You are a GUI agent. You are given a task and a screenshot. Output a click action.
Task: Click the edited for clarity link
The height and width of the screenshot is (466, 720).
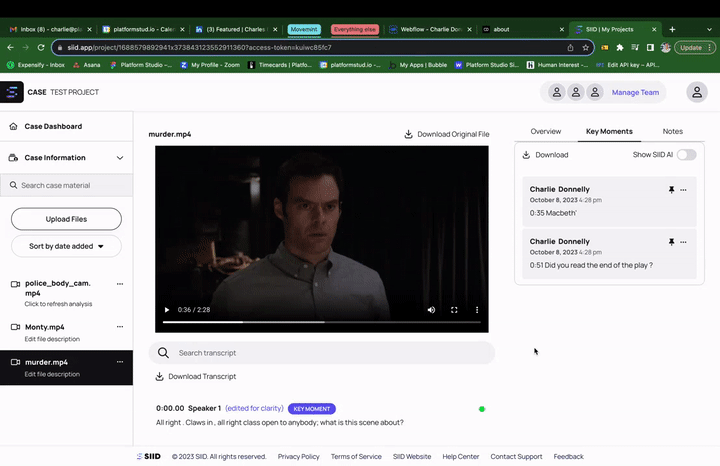coord(254,408)
